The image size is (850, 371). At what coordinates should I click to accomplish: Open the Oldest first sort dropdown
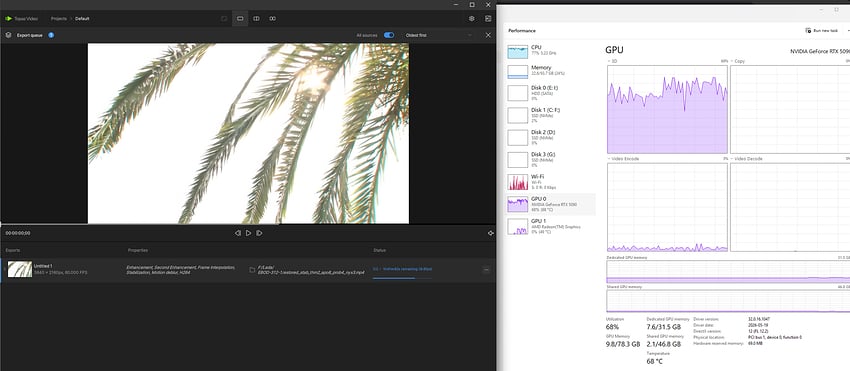(x=439, y=35)
